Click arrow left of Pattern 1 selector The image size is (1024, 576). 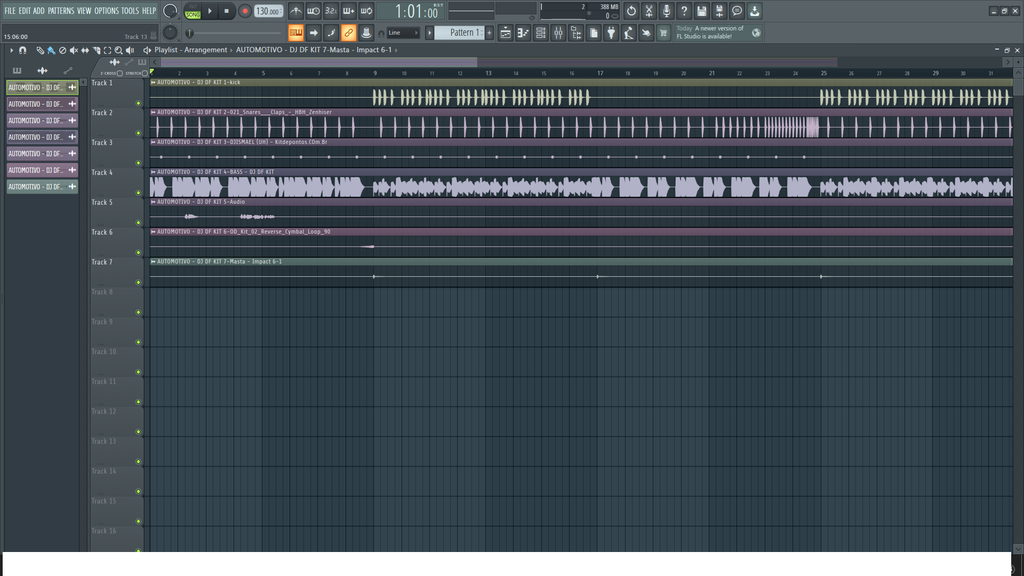[x=430, y=33]
